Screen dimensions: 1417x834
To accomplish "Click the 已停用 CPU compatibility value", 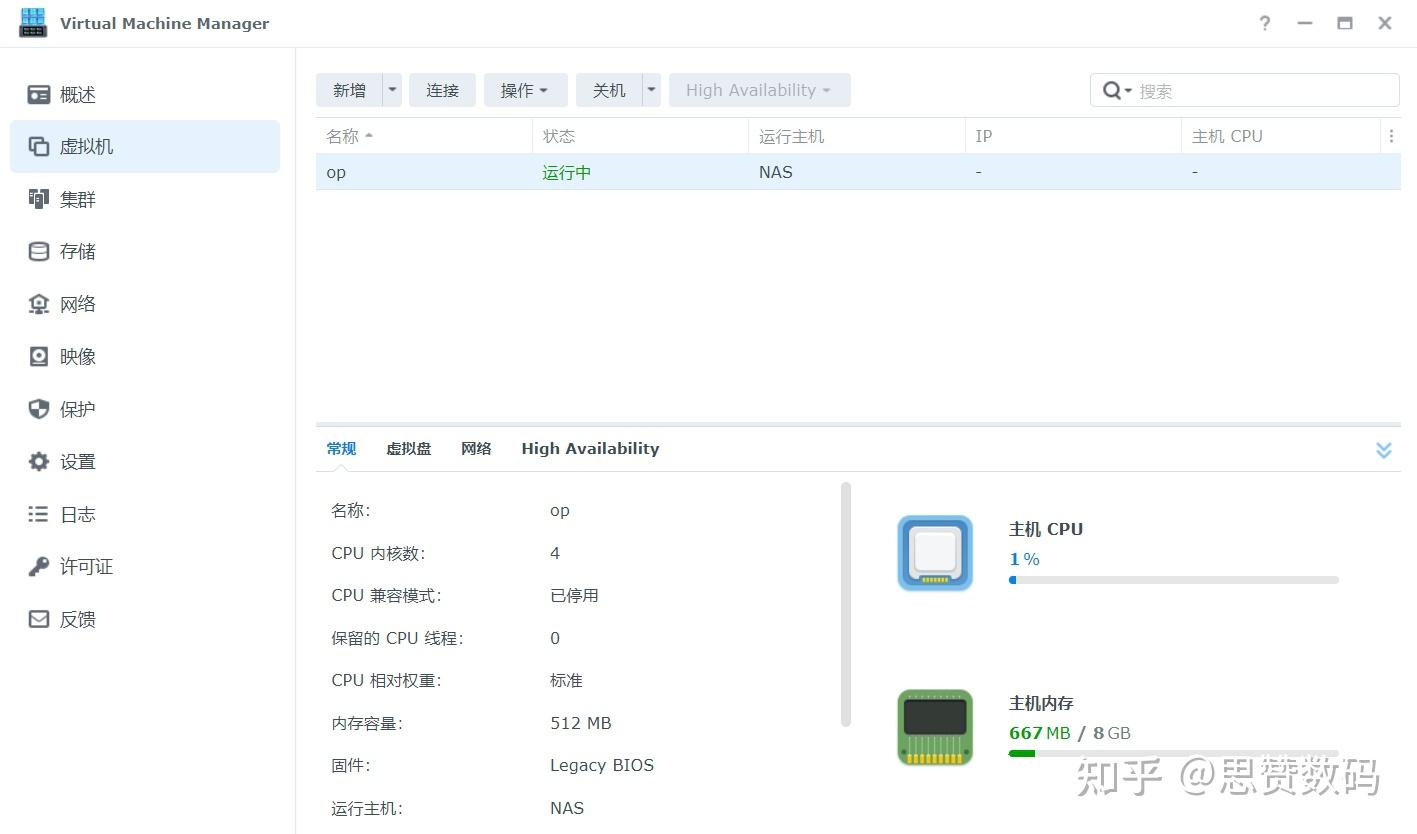I will pos(574,595).
